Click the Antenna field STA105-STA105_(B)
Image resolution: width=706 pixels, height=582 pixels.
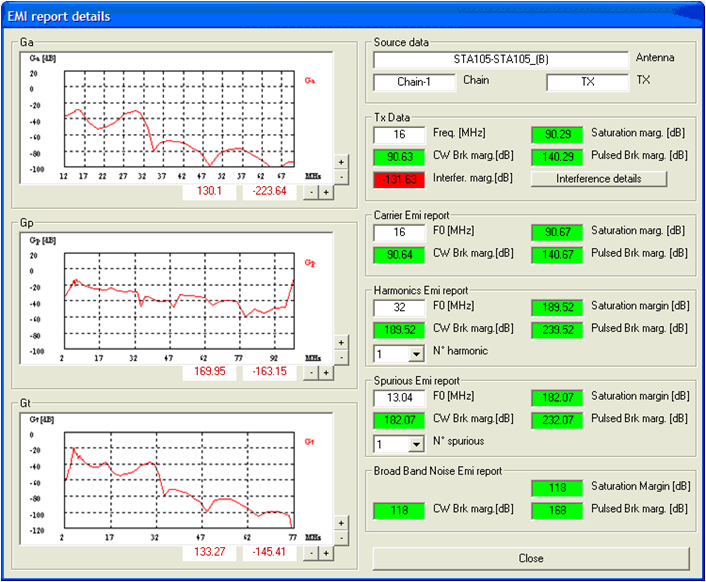click(x=501, y=59)
